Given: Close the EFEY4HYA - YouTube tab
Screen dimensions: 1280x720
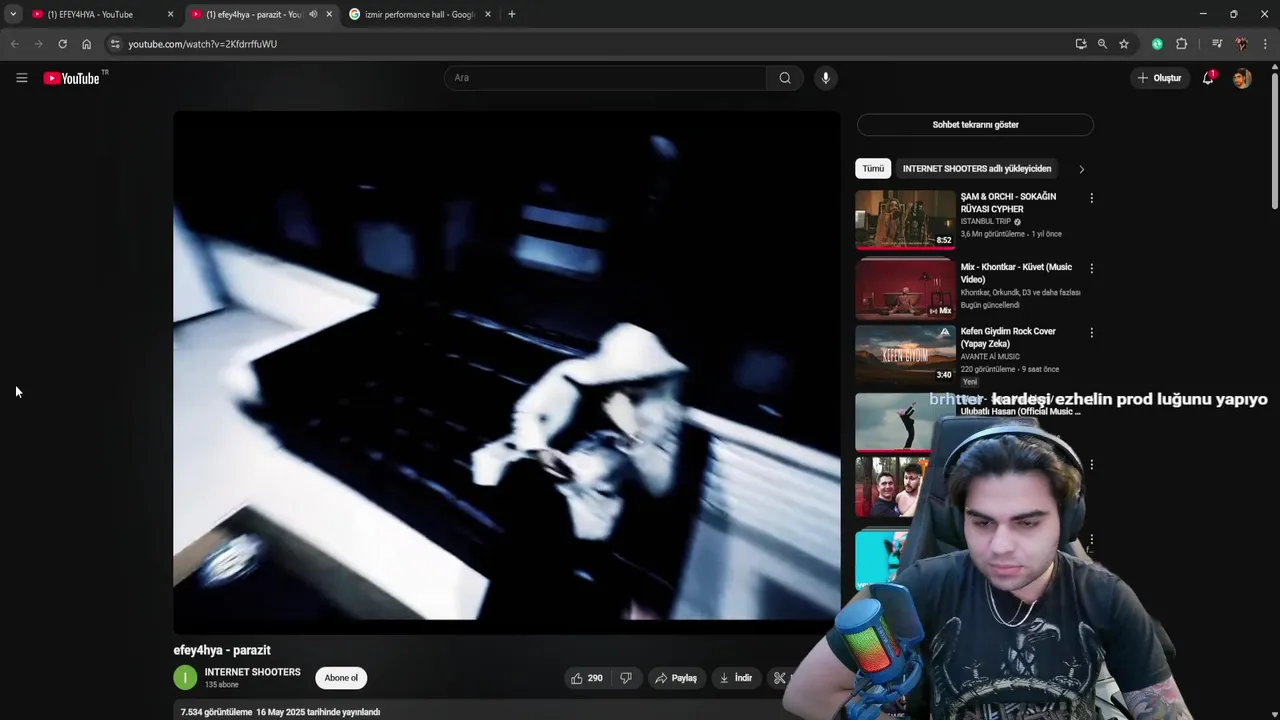Looking at the screenshot, I should (170, 14).
